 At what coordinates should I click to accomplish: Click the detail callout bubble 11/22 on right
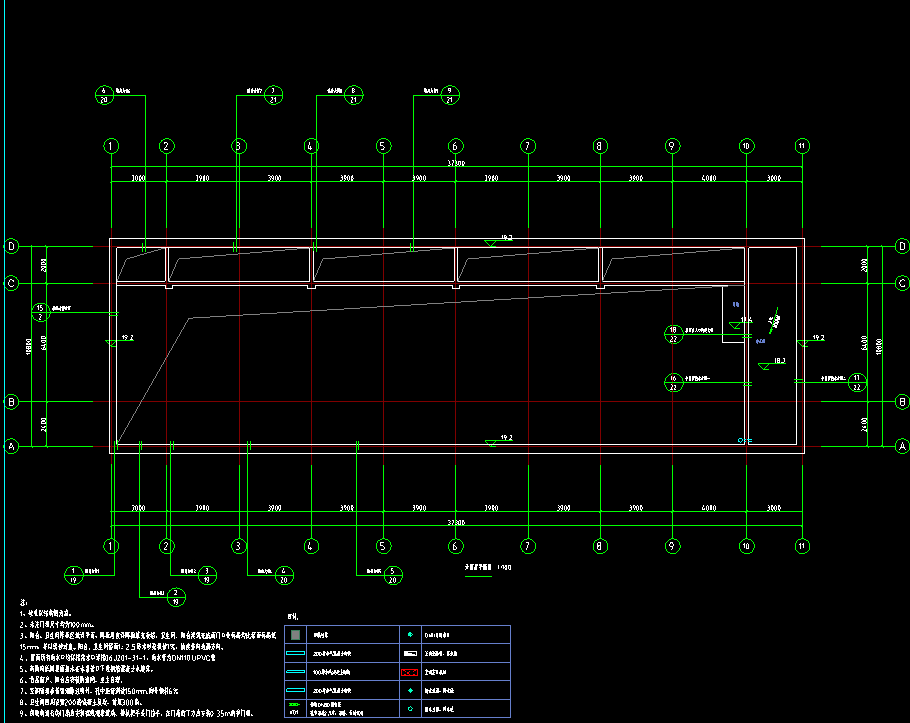tap(857, 382)
